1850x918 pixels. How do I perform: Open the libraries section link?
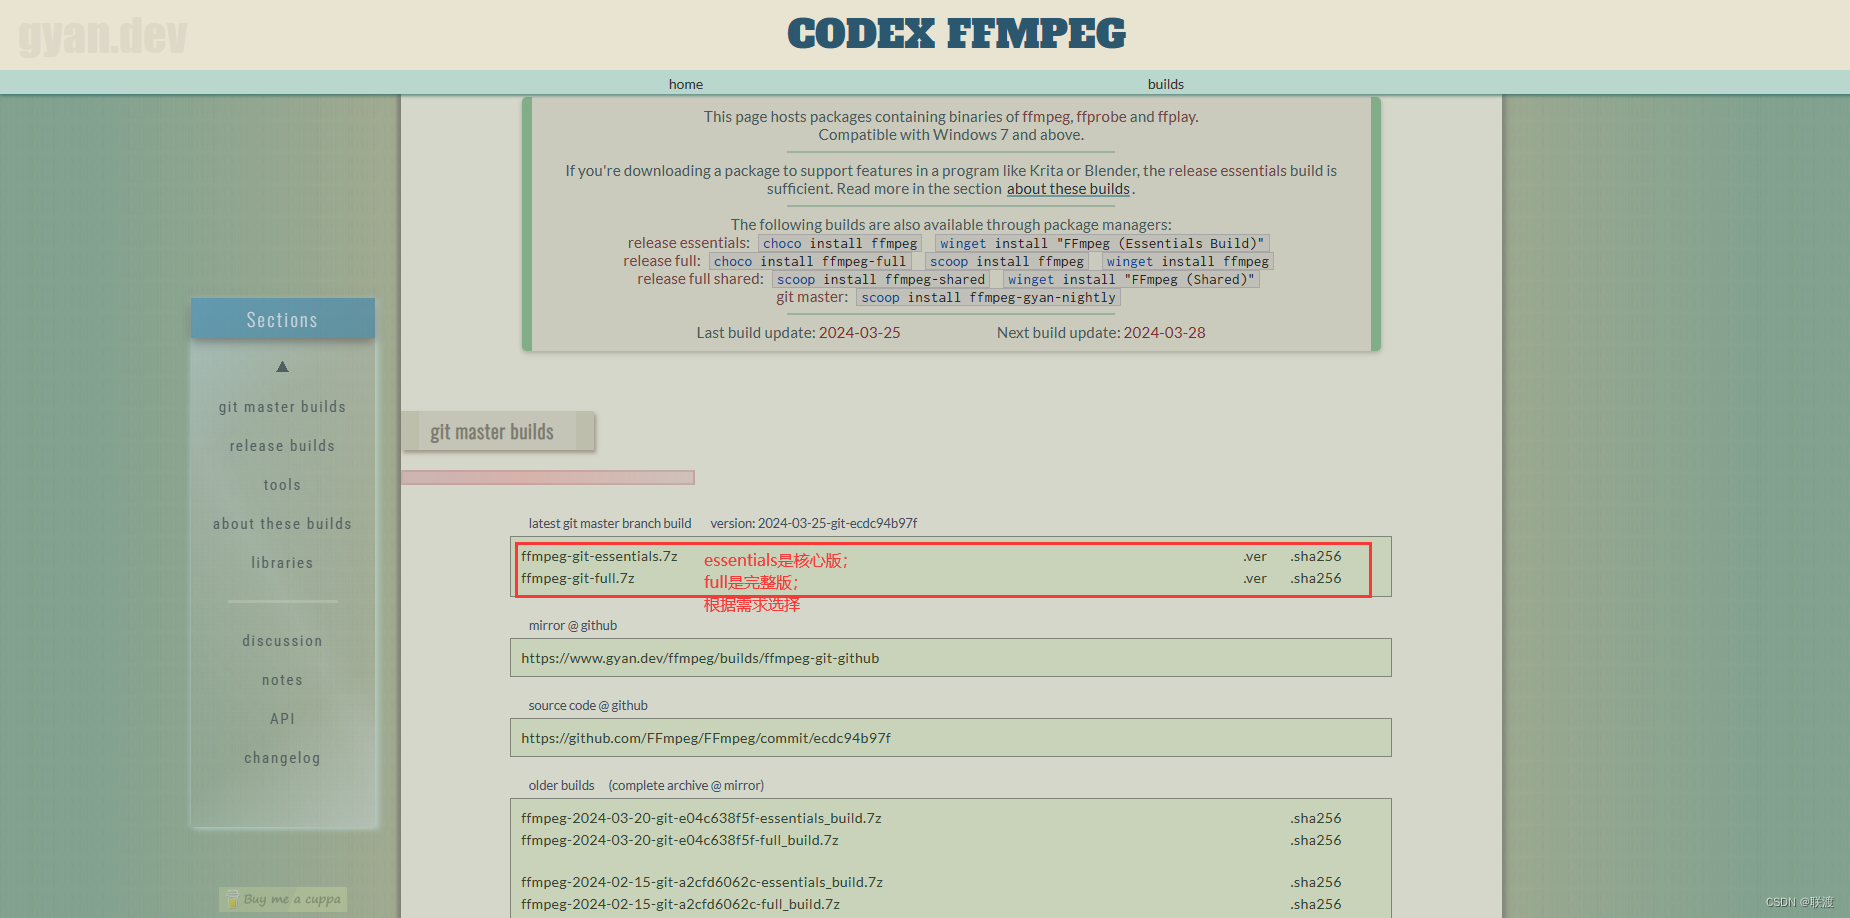[x=282, y=563]
